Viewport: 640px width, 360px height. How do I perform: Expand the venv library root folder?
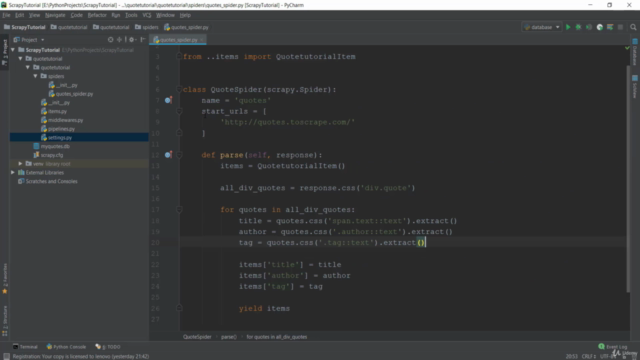[20, 164]
